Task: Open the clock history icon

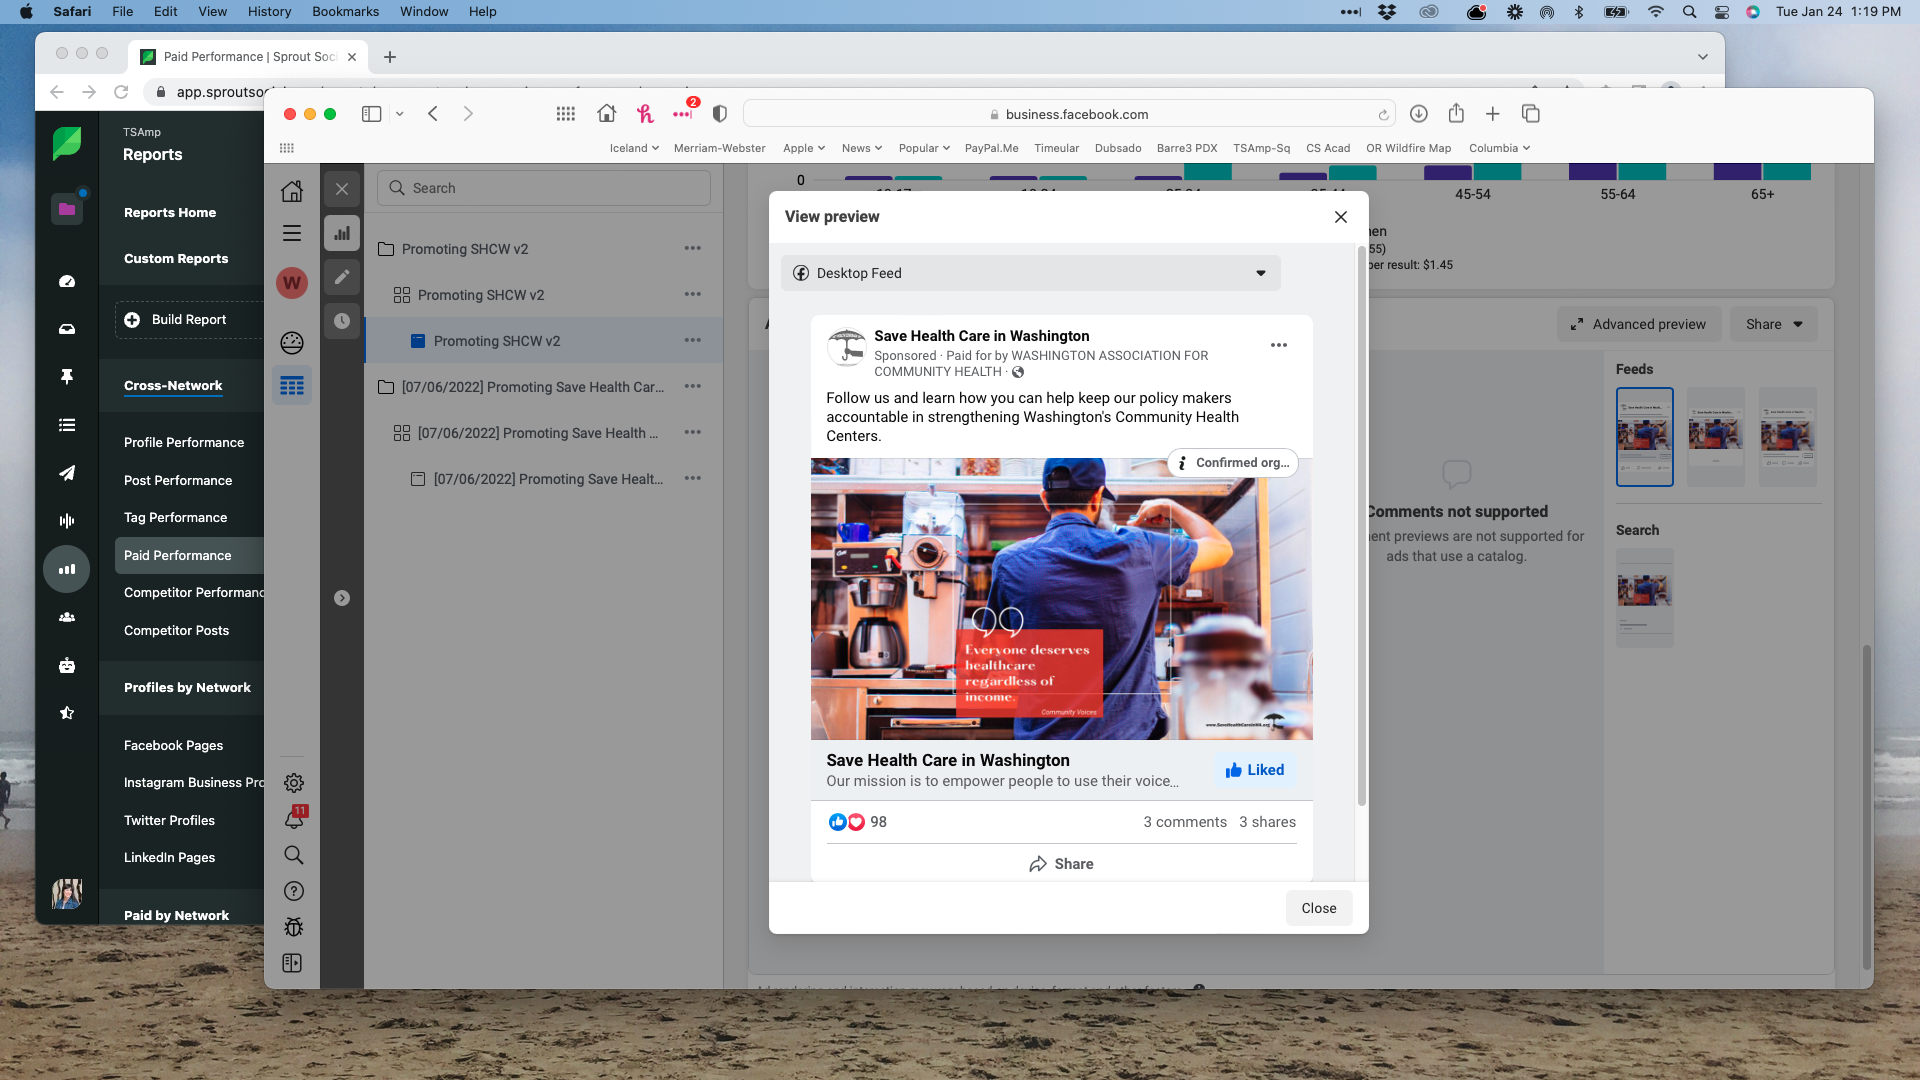Action: tap(342, 321)
